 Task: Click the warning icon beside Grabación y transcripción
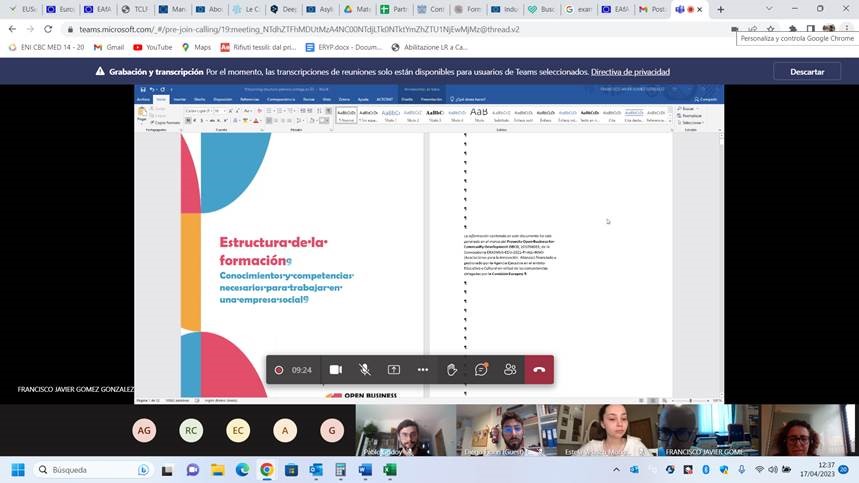(x=100, y=71)
